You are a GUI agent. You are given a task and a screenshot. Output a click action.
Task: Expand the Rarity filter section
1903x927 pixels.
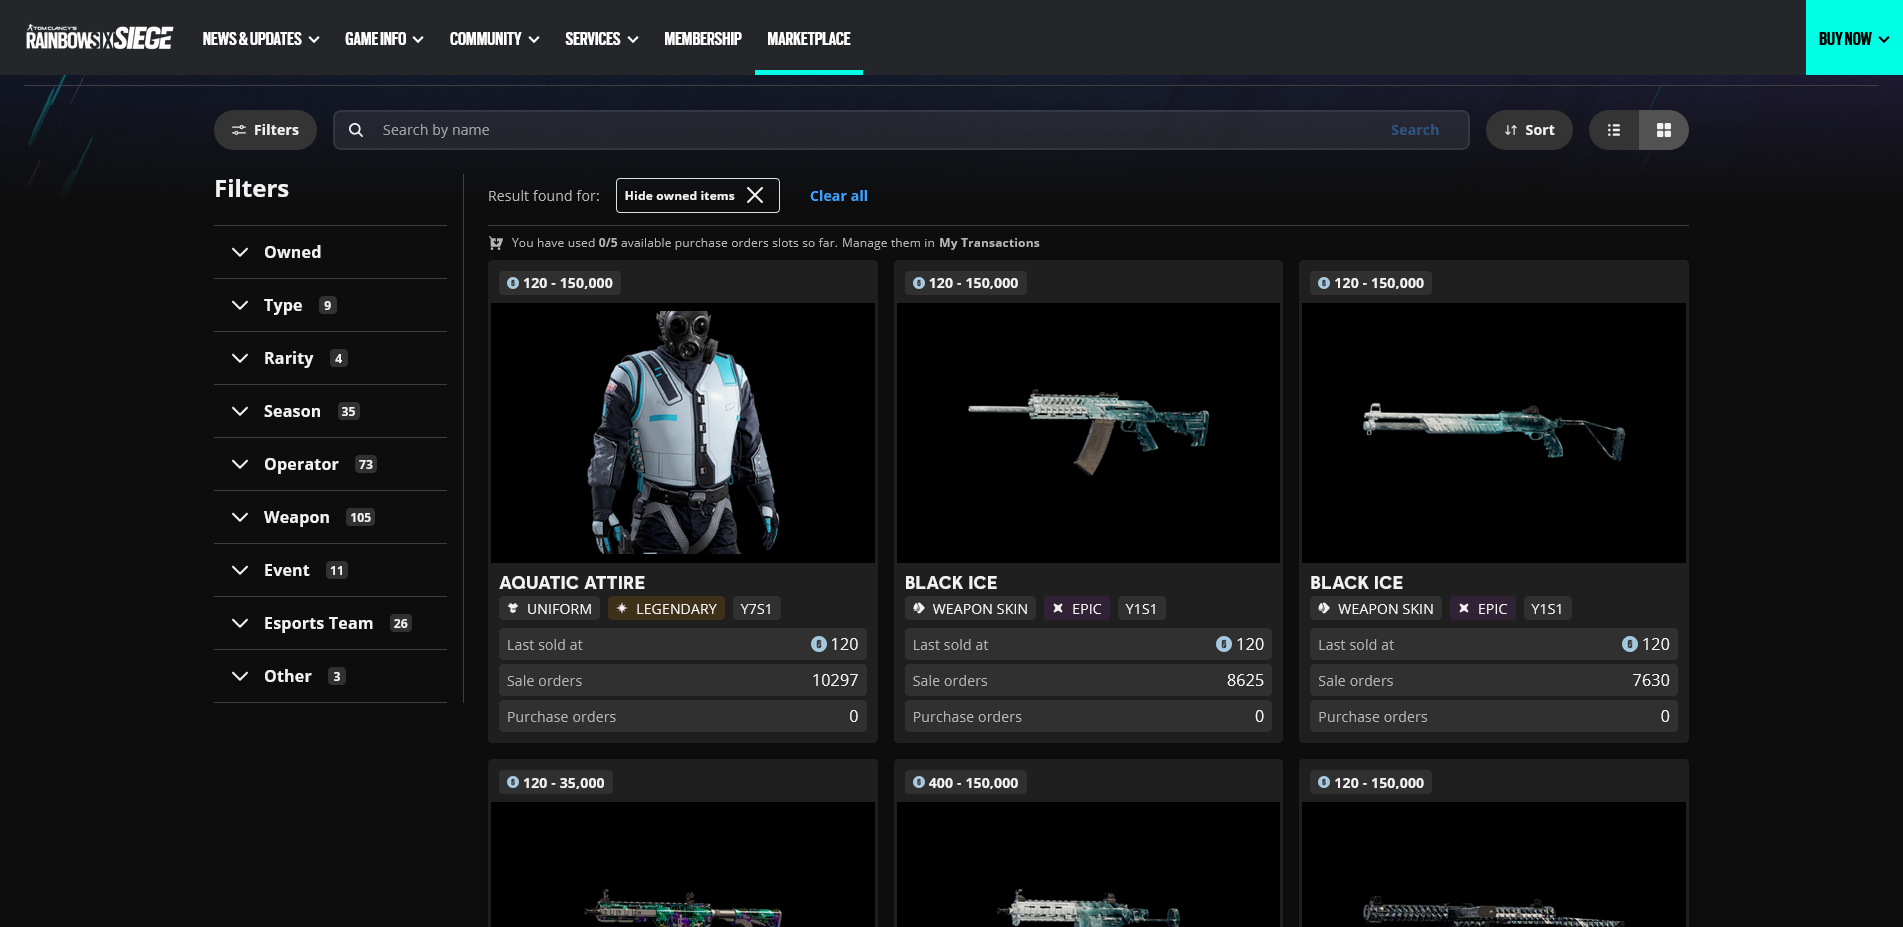point(330,358)
